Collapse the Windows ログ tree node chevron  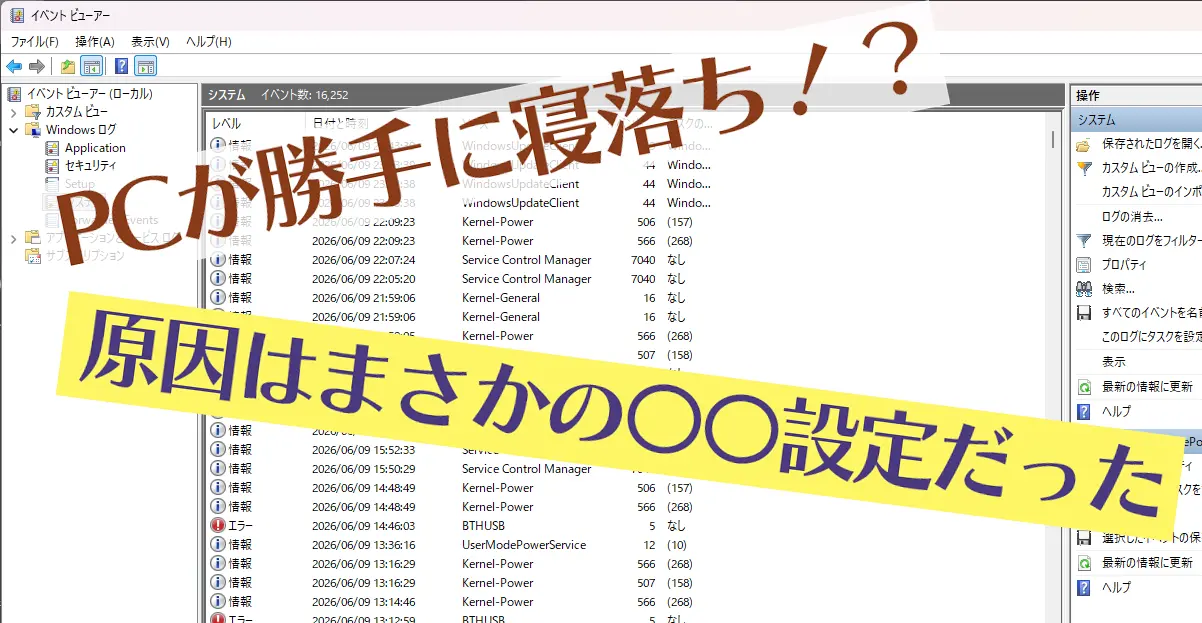[14, 130]
